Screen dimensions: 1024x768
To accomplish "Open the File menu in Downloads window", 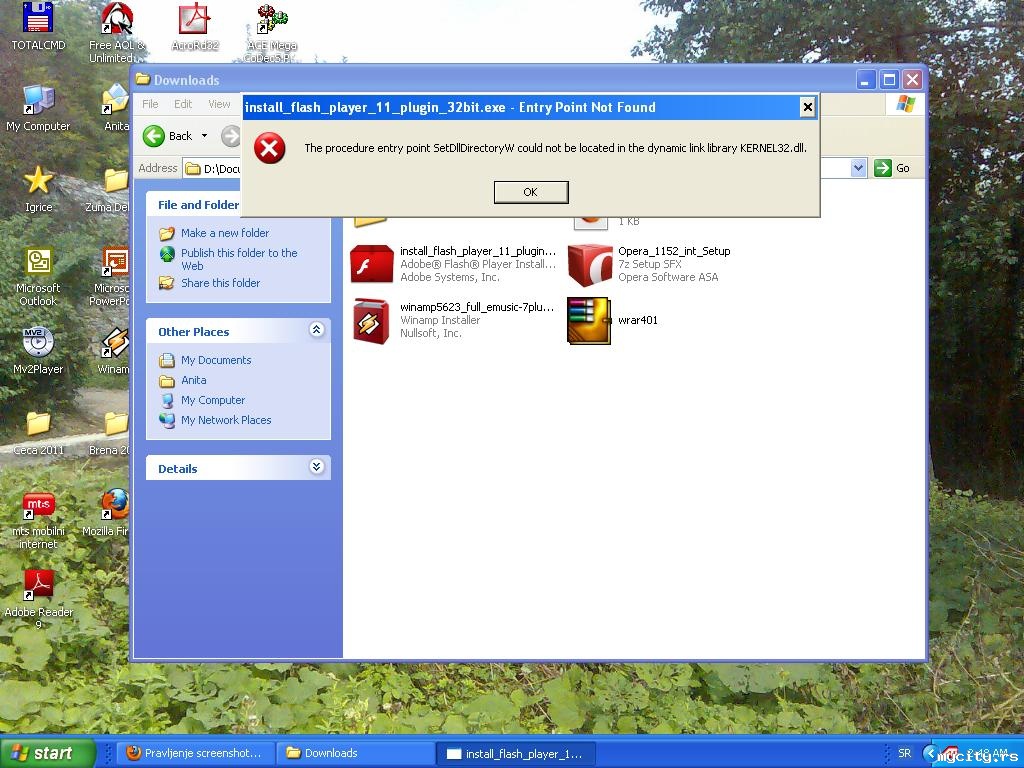I will click(150, 104).
